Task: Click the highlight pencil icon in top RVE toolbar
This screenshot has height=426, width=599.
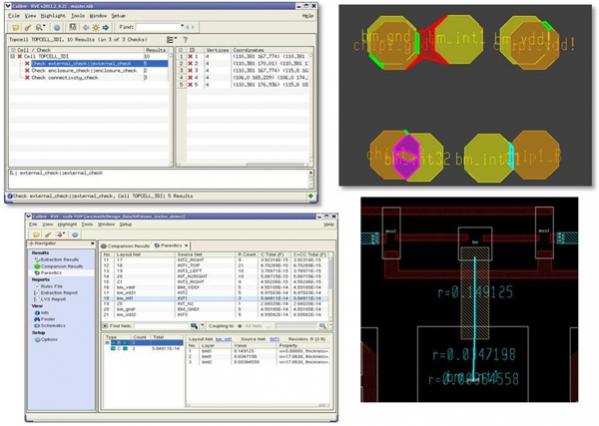Action: coord(28,28)
